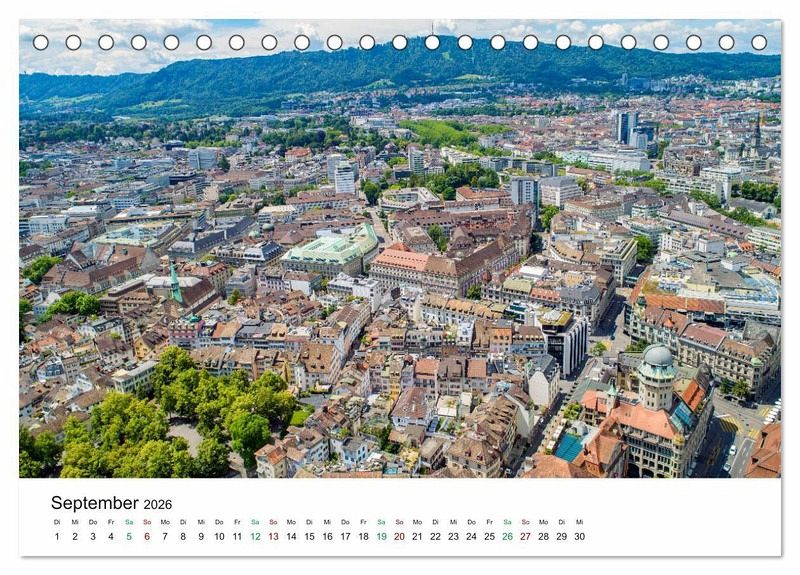Screen dimensions: 800x575
Task: Click the domed tower building in photo
Action: click(x=657, y=370)
